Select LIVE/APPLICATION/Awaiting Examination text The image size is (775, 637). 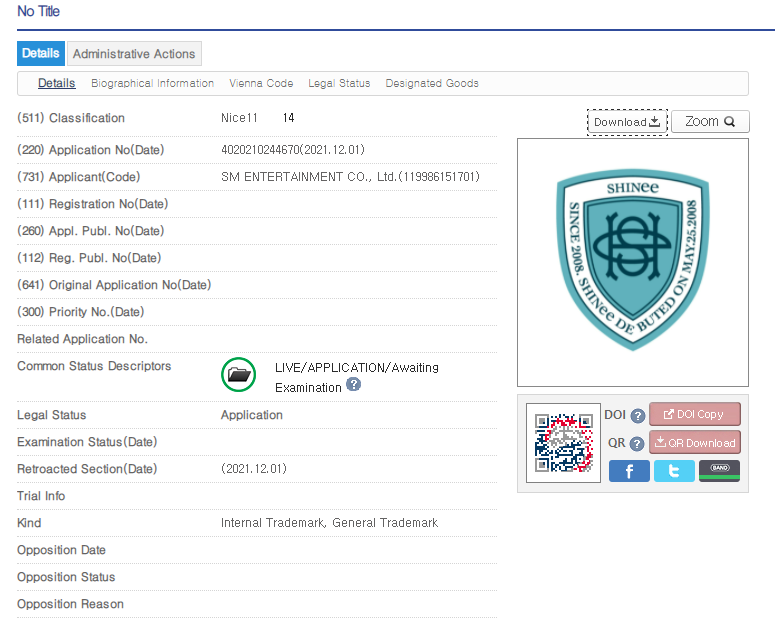coord(357,378)
